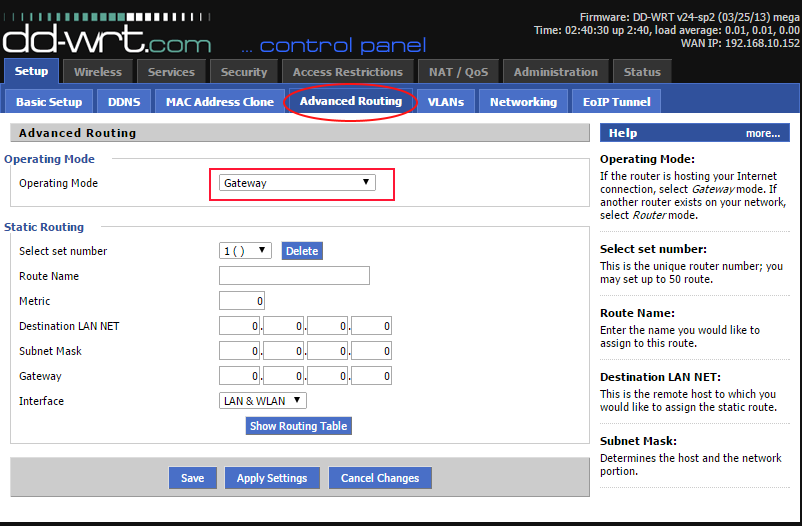Screen dimensions: 802x526
Task: Open the Help more... link
Action: click(762, 133)
